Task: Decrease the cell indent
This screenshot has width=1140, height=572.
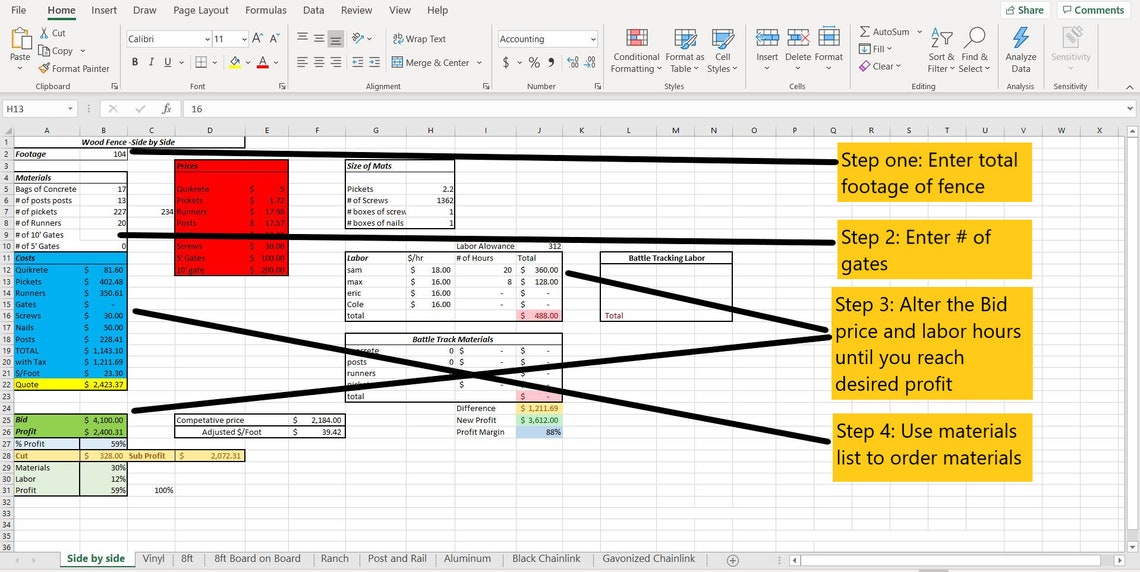Action: click(358, 63)
